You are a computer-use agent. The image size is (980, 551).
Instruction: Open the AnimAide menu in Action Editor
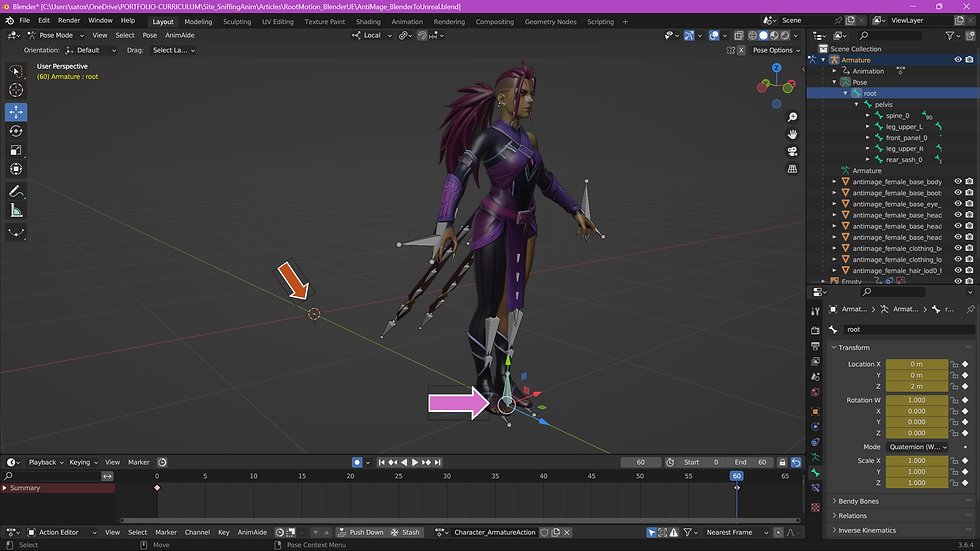[x=252, y=532]
